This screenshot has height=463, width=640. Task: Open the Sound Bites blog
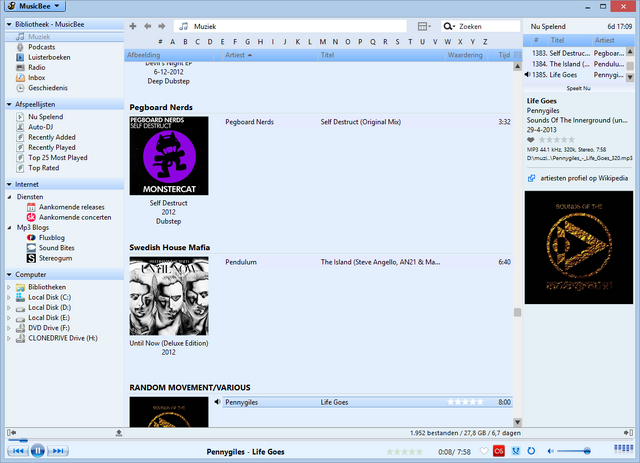(x=56, y=248)
